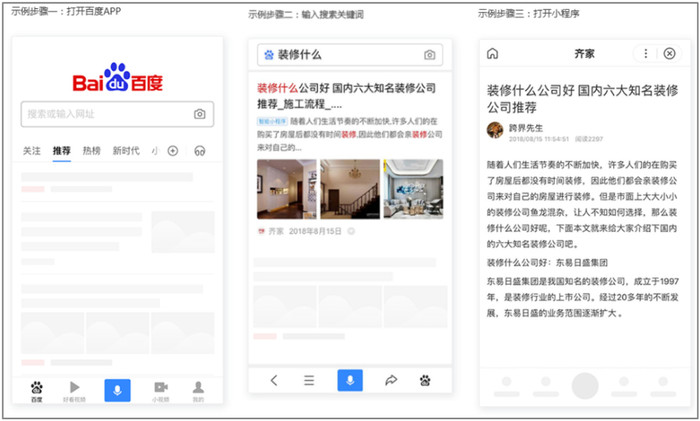The height and width of the screenshot is (421, 700).
Task: Click the plus circle icon to add channels
Action: pos(173,151)
